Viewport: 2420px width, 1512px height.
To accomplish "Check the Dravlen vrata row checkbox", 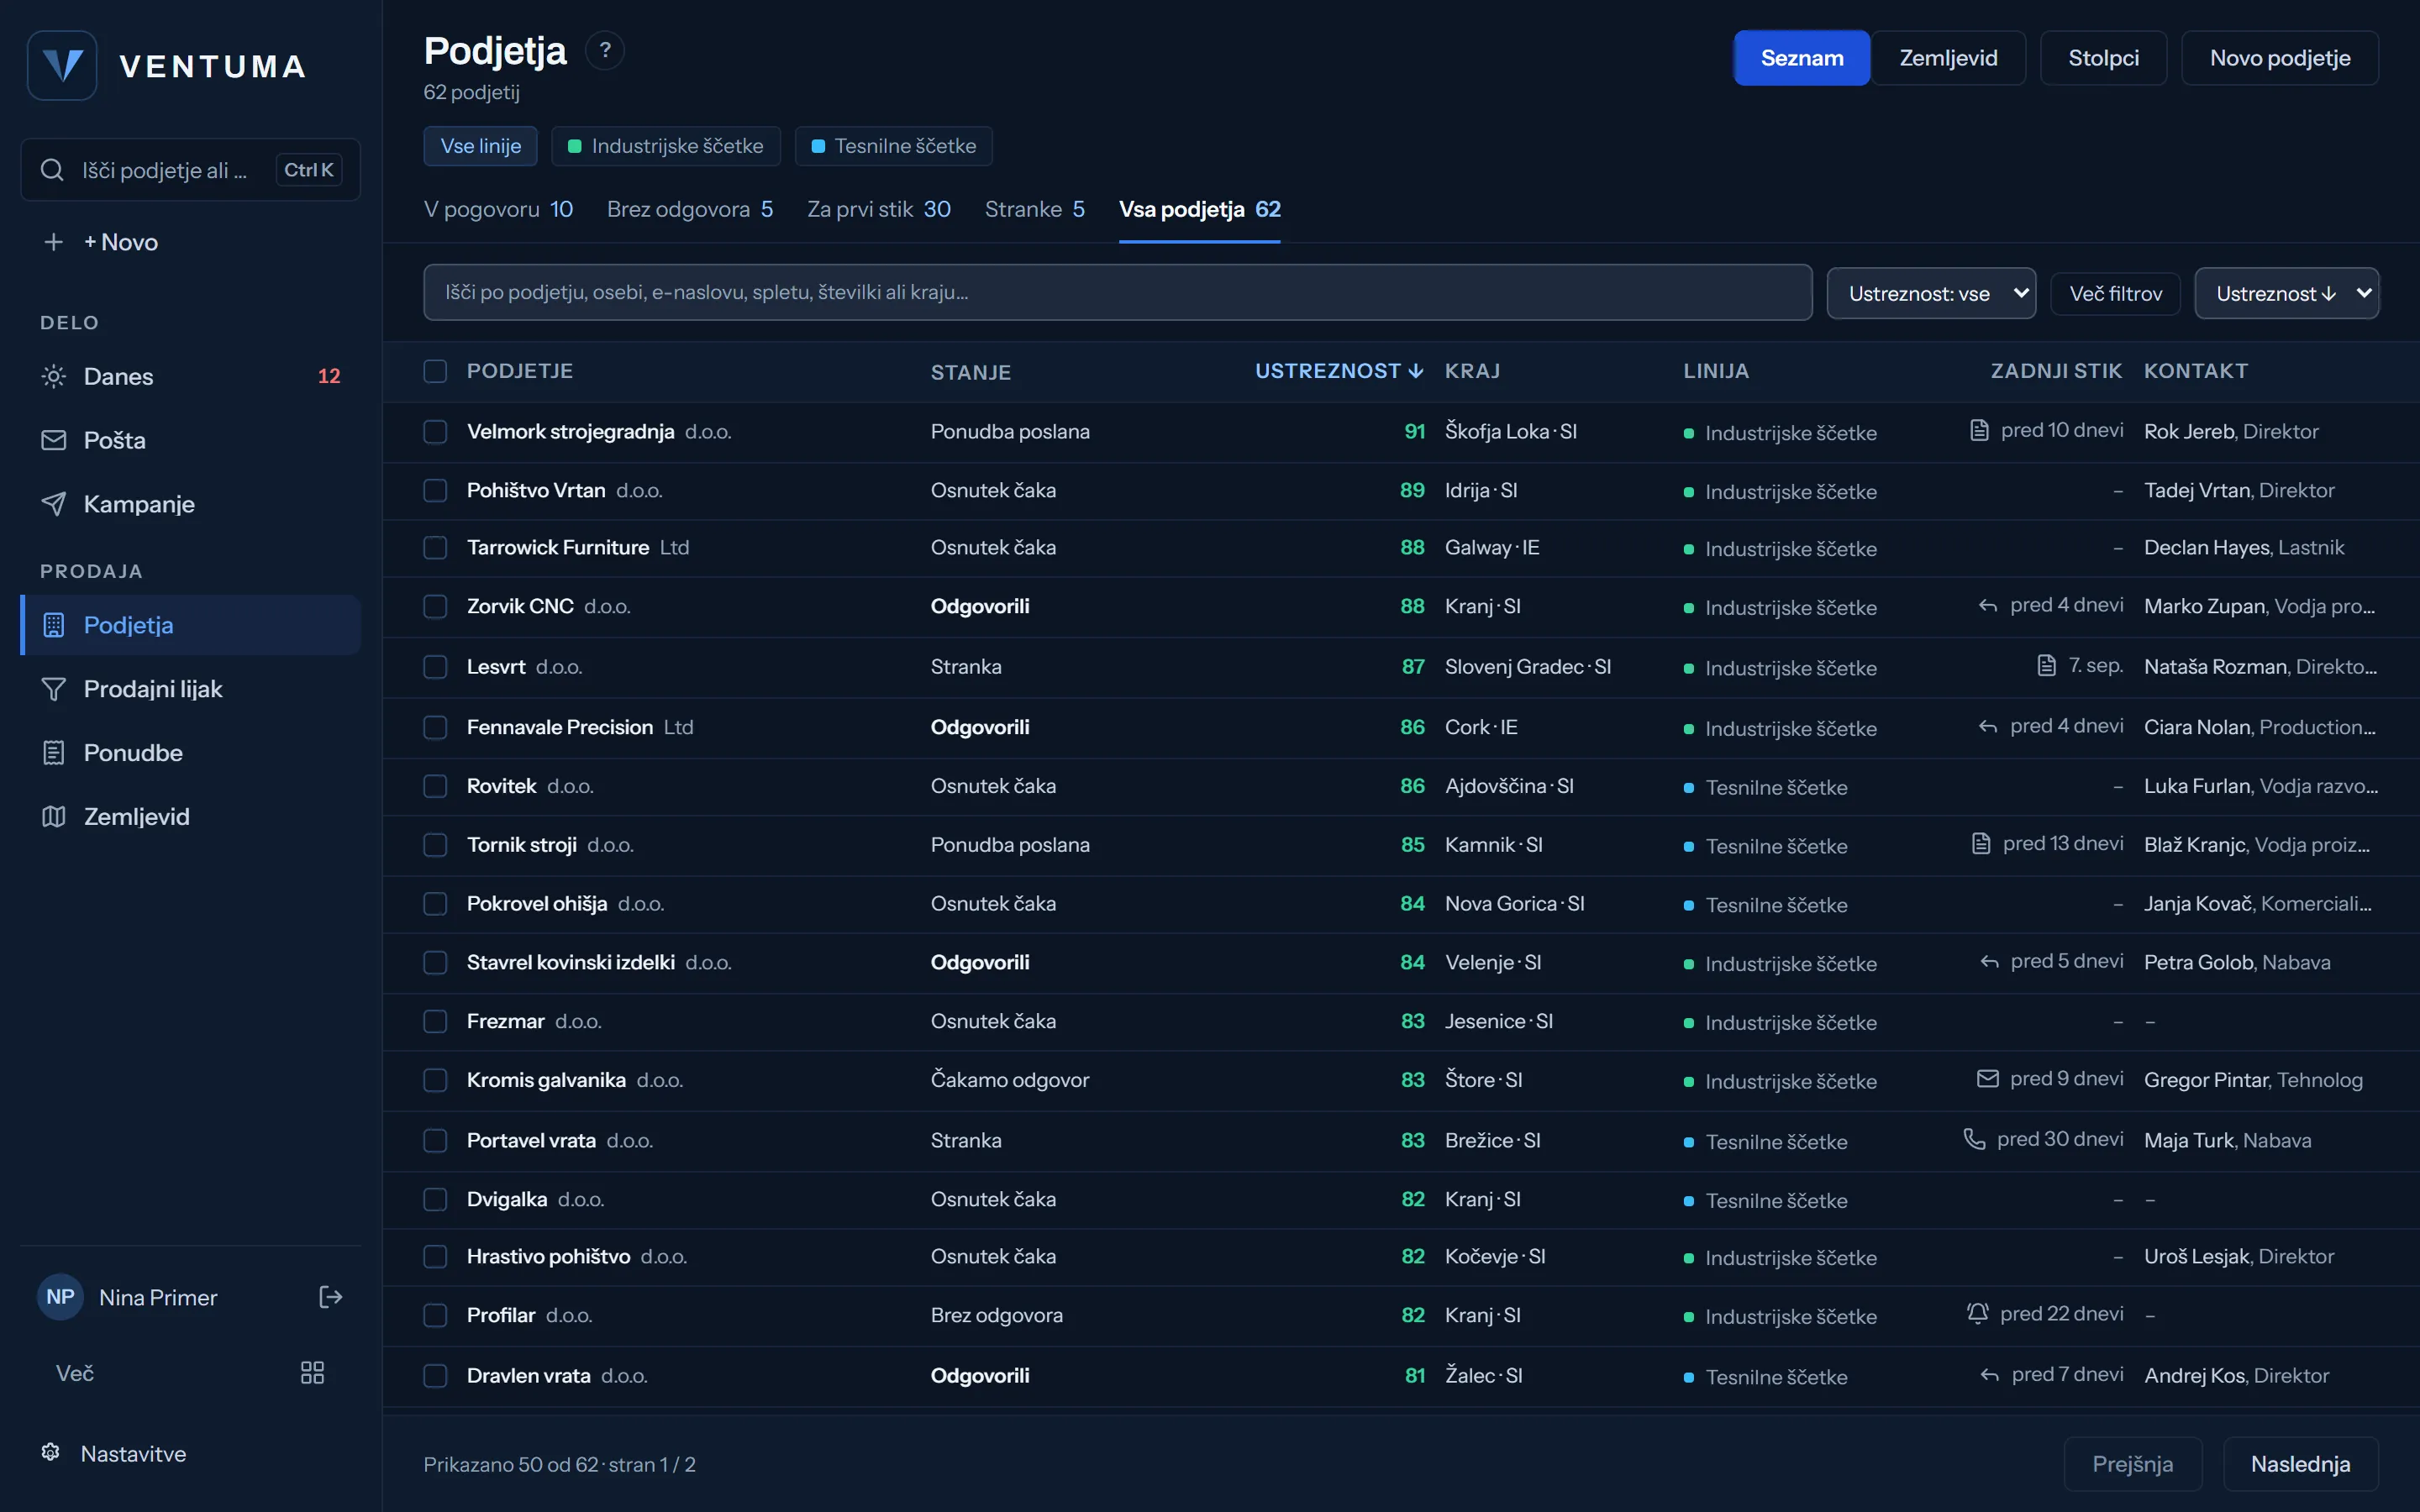I will [x=435, y=1376].
